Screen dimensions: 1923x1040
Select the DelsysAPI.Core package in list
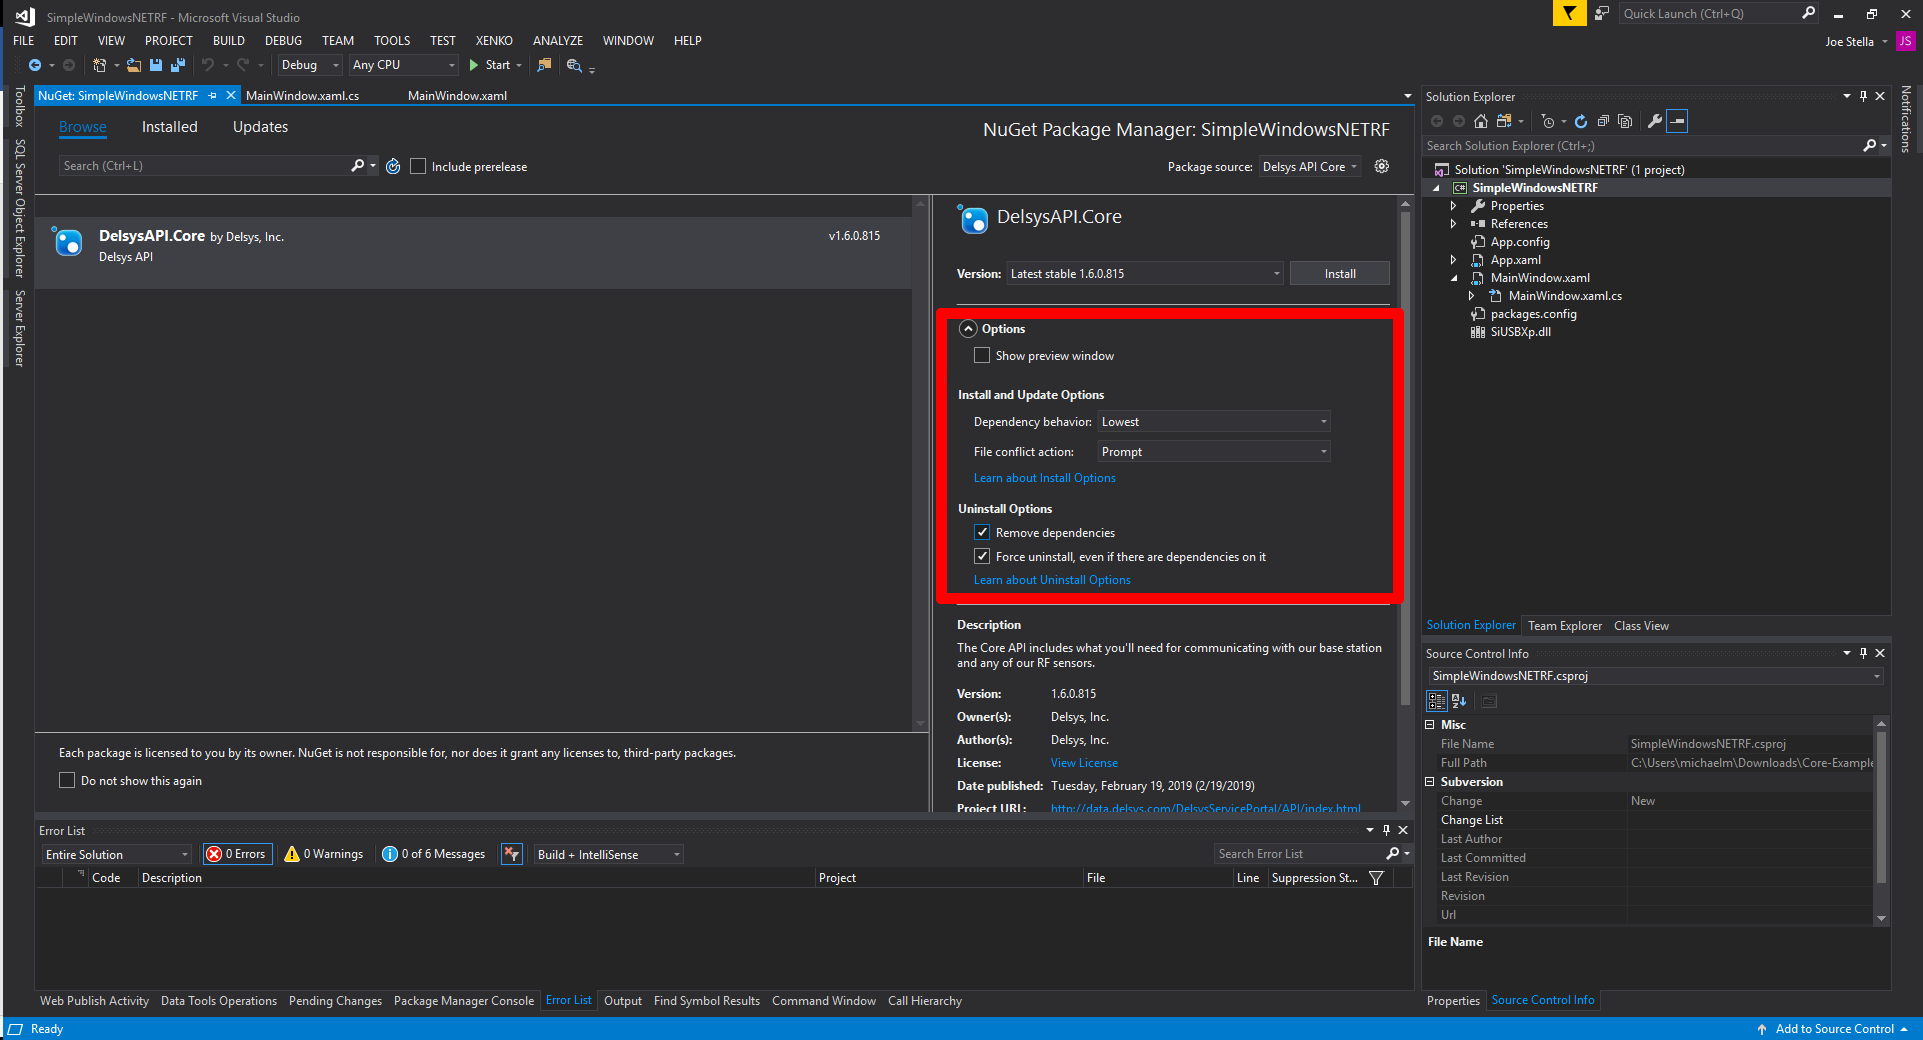pos(473,253)
